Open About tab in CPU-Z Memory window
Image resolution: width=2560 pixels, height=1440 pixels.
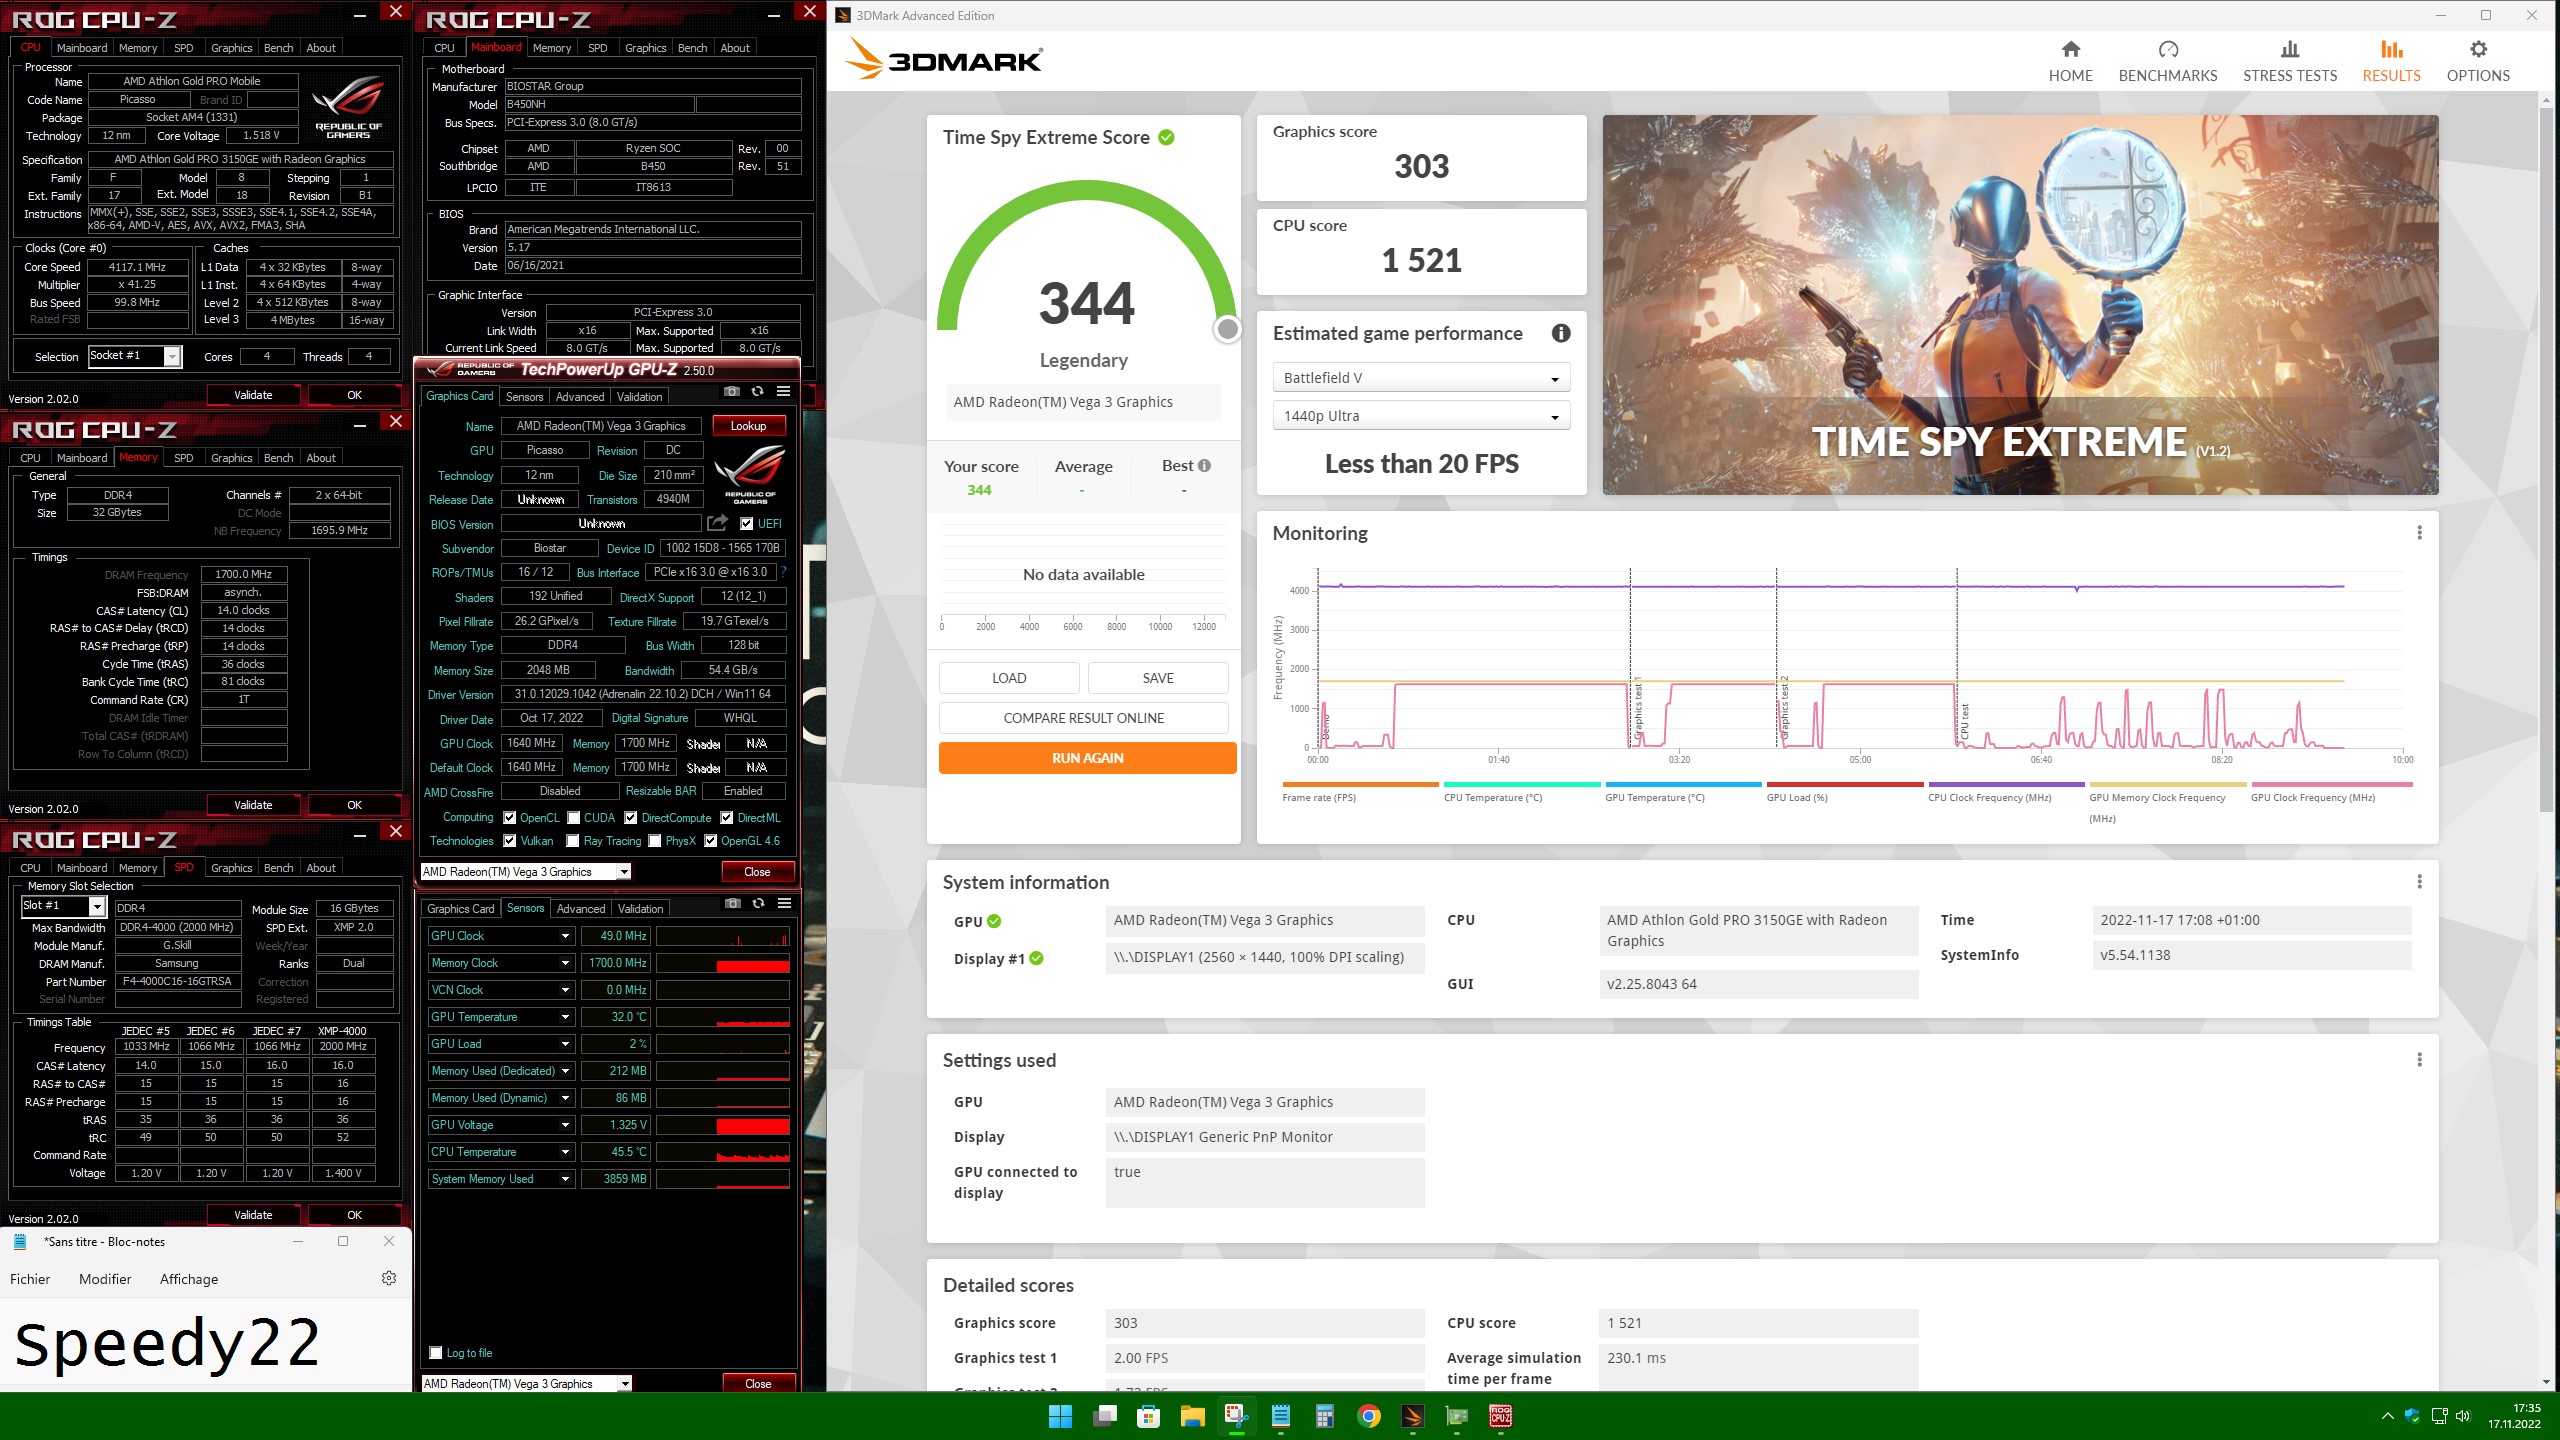click(321, 458)
